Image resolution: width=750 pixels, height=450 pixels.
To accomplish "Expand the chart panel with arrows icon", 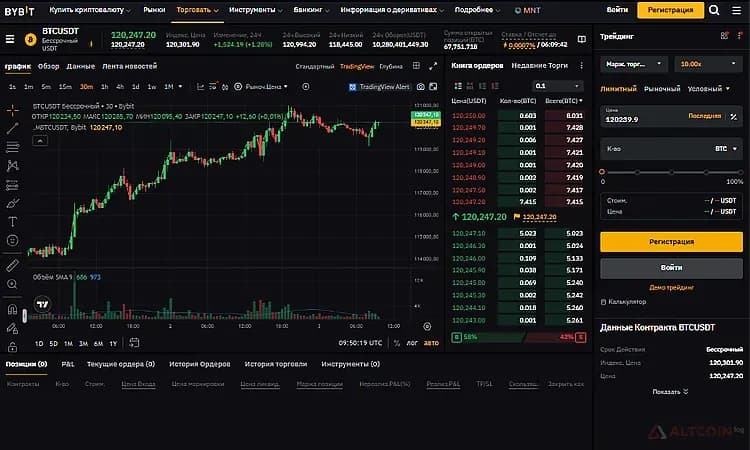I will 433,66.
